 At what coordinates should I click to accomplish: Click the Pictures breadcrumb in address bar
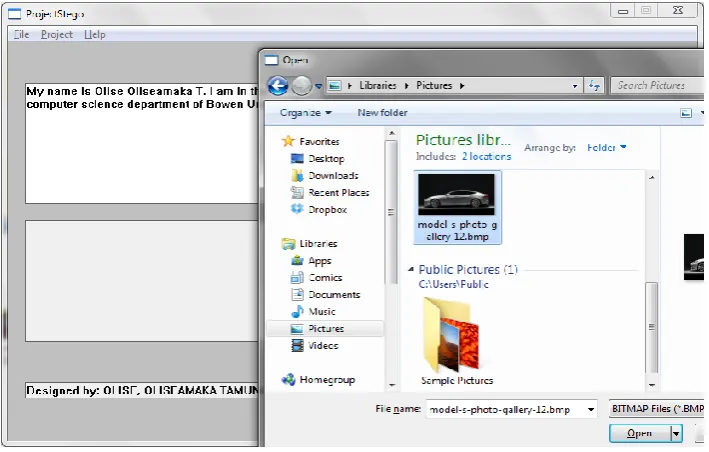click(x=434, y=85)
